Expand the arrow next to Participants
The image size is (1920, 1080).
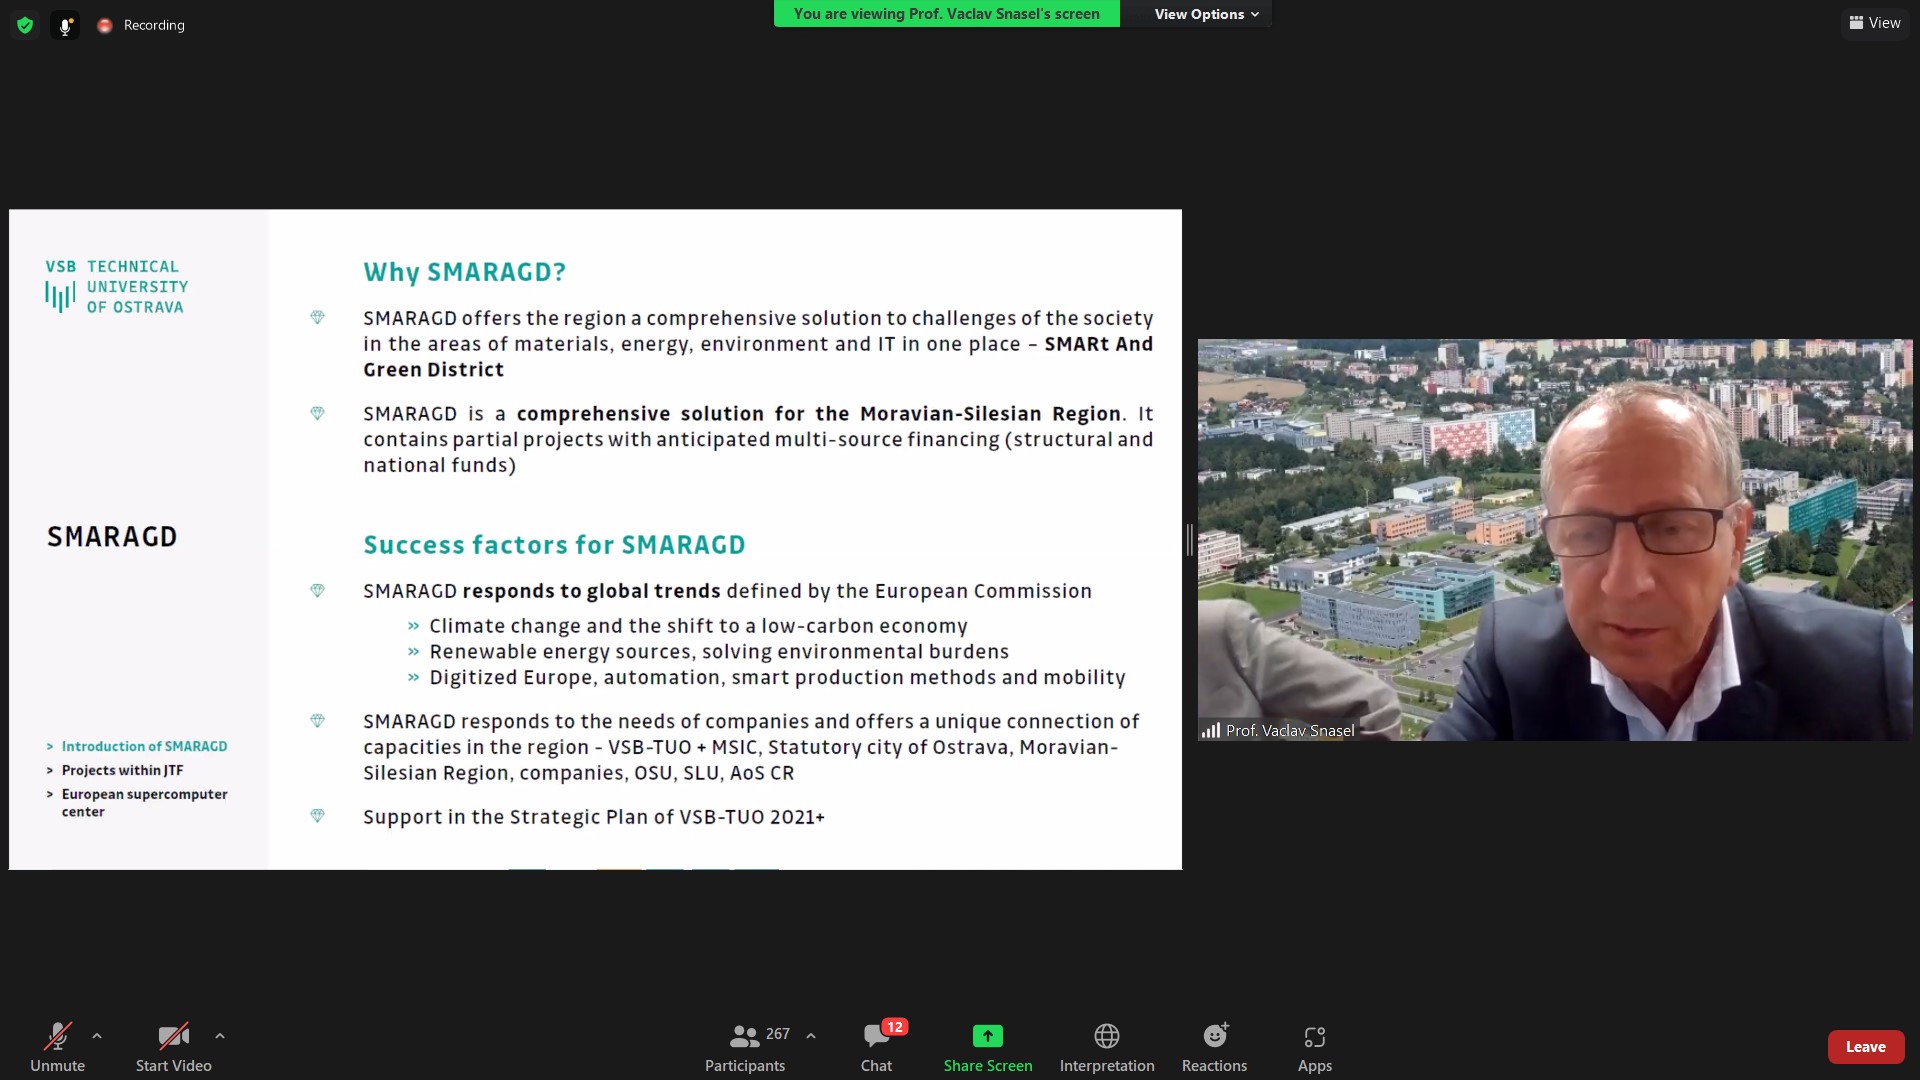coord(811,1036)
